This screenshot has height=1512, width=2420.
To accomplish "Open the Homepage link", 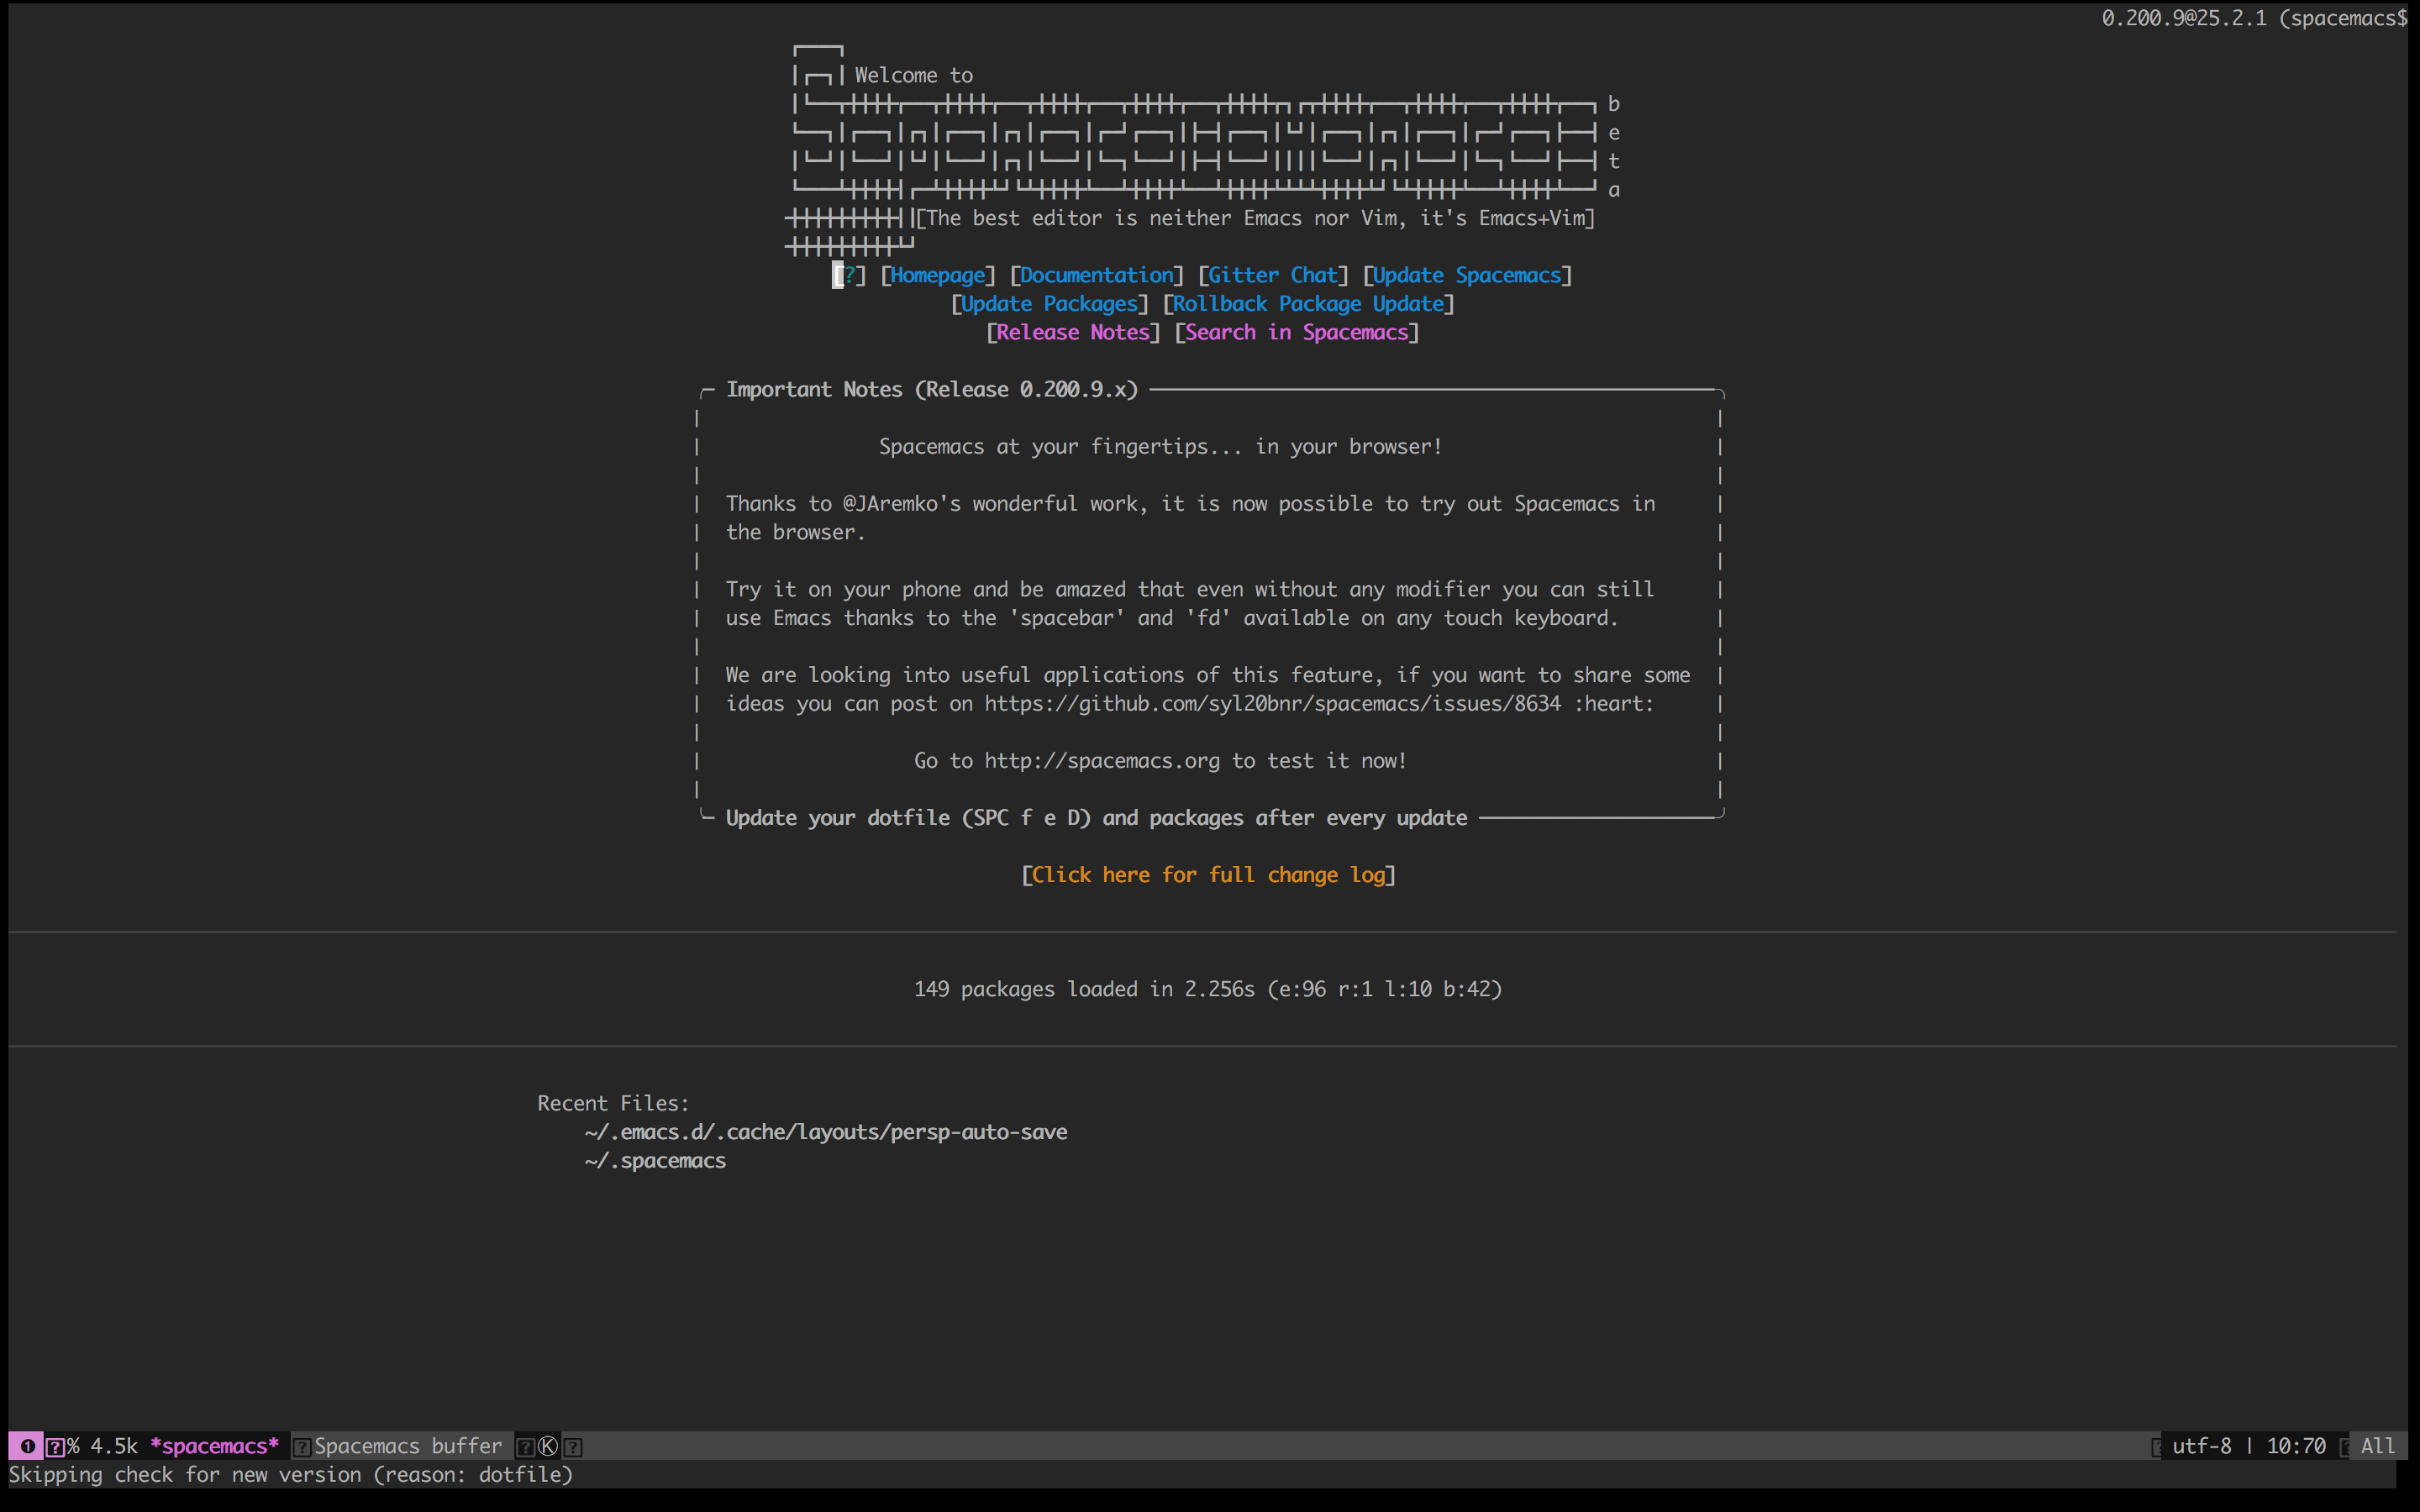I will click(937, 275).
